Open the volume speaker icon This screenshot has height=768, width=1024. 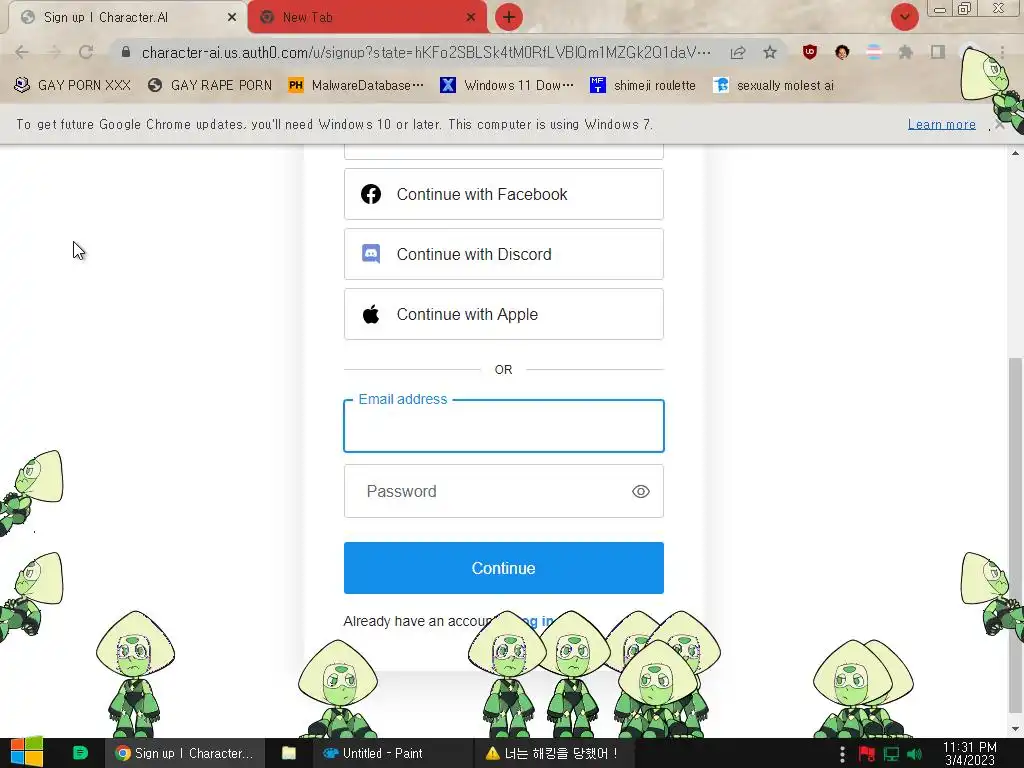pos(914,754)
